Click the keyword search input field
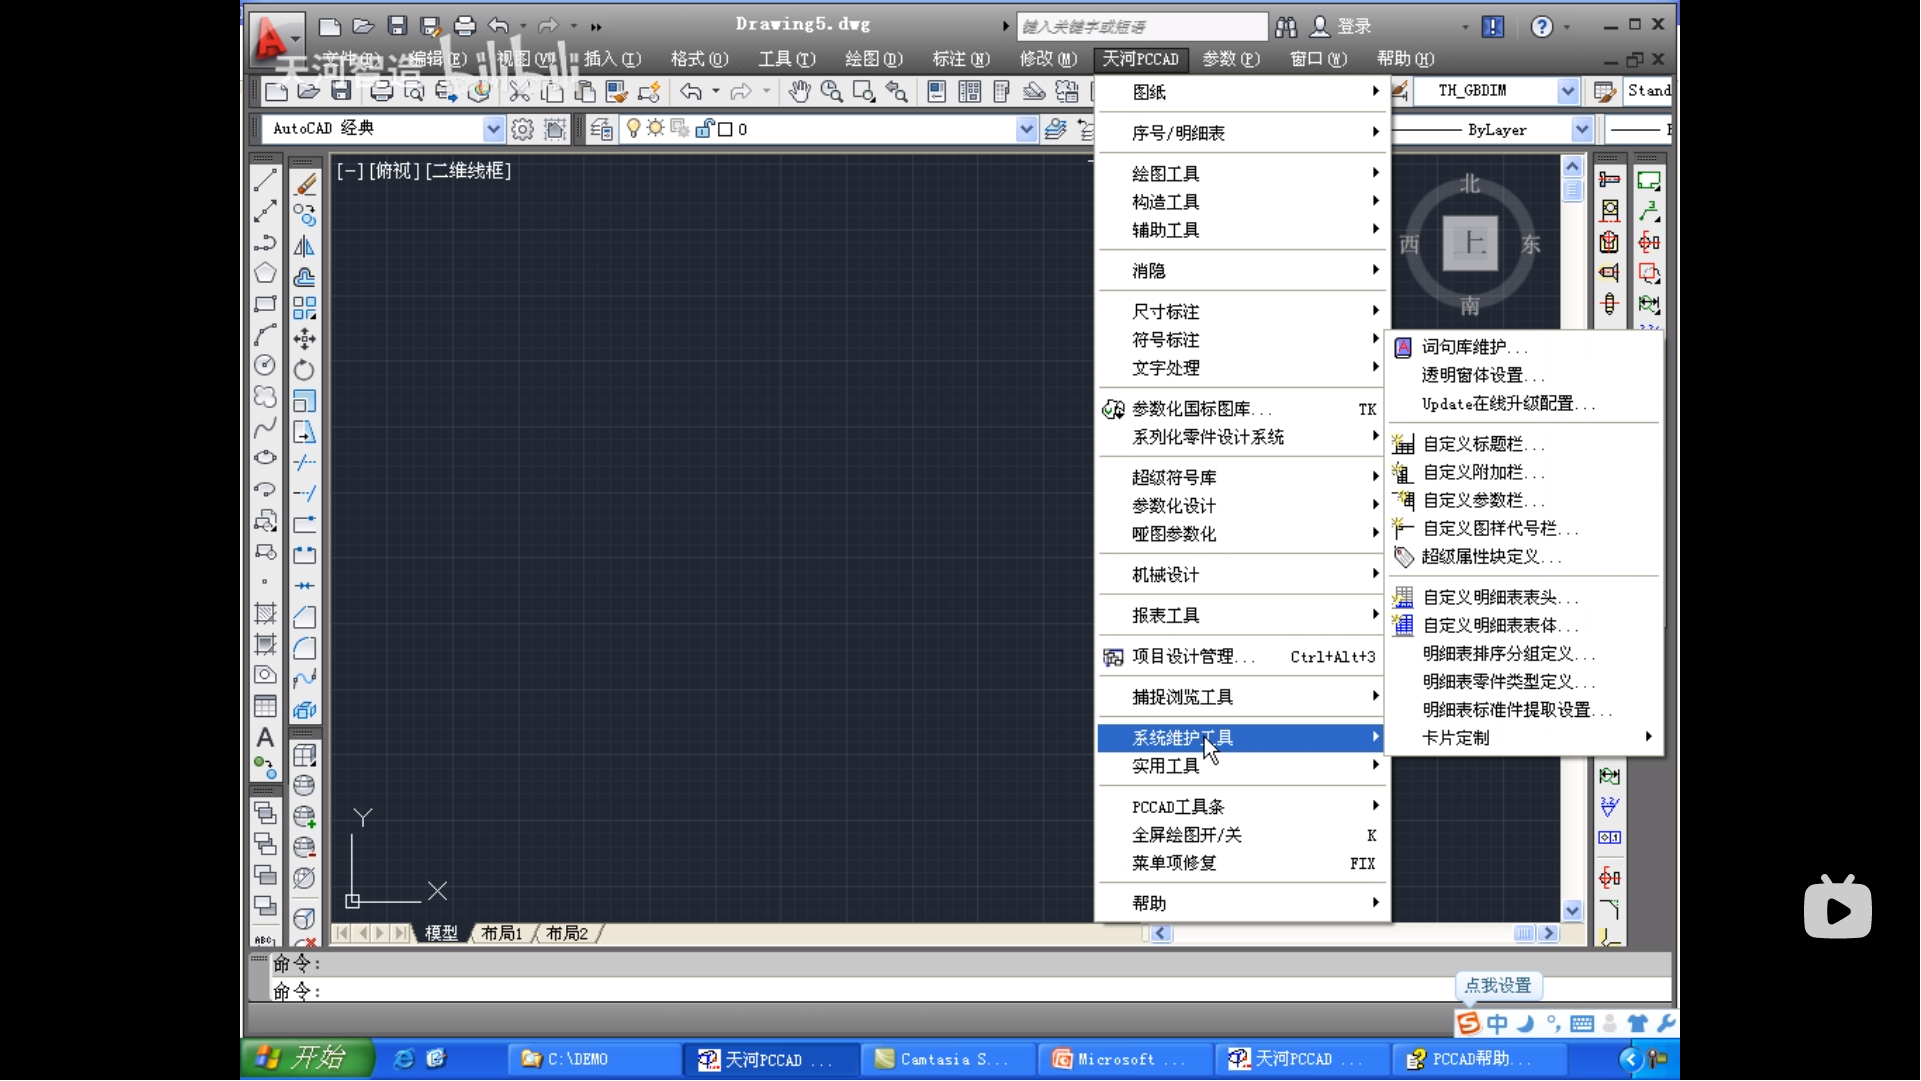Screen dimensions: 1921x1081 (x=1141, y=26)
